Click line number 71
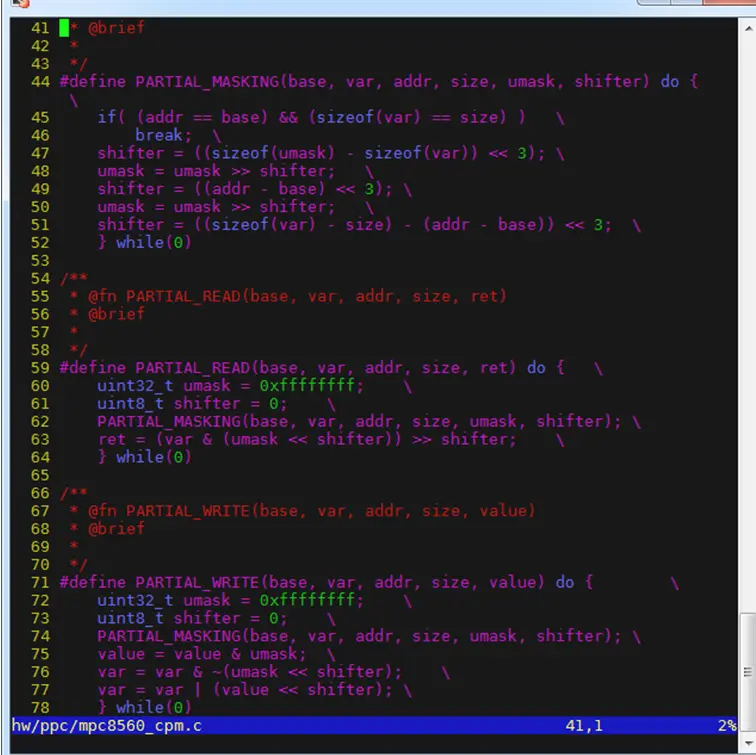The image size is (756, 755). [x=40, y=582]
